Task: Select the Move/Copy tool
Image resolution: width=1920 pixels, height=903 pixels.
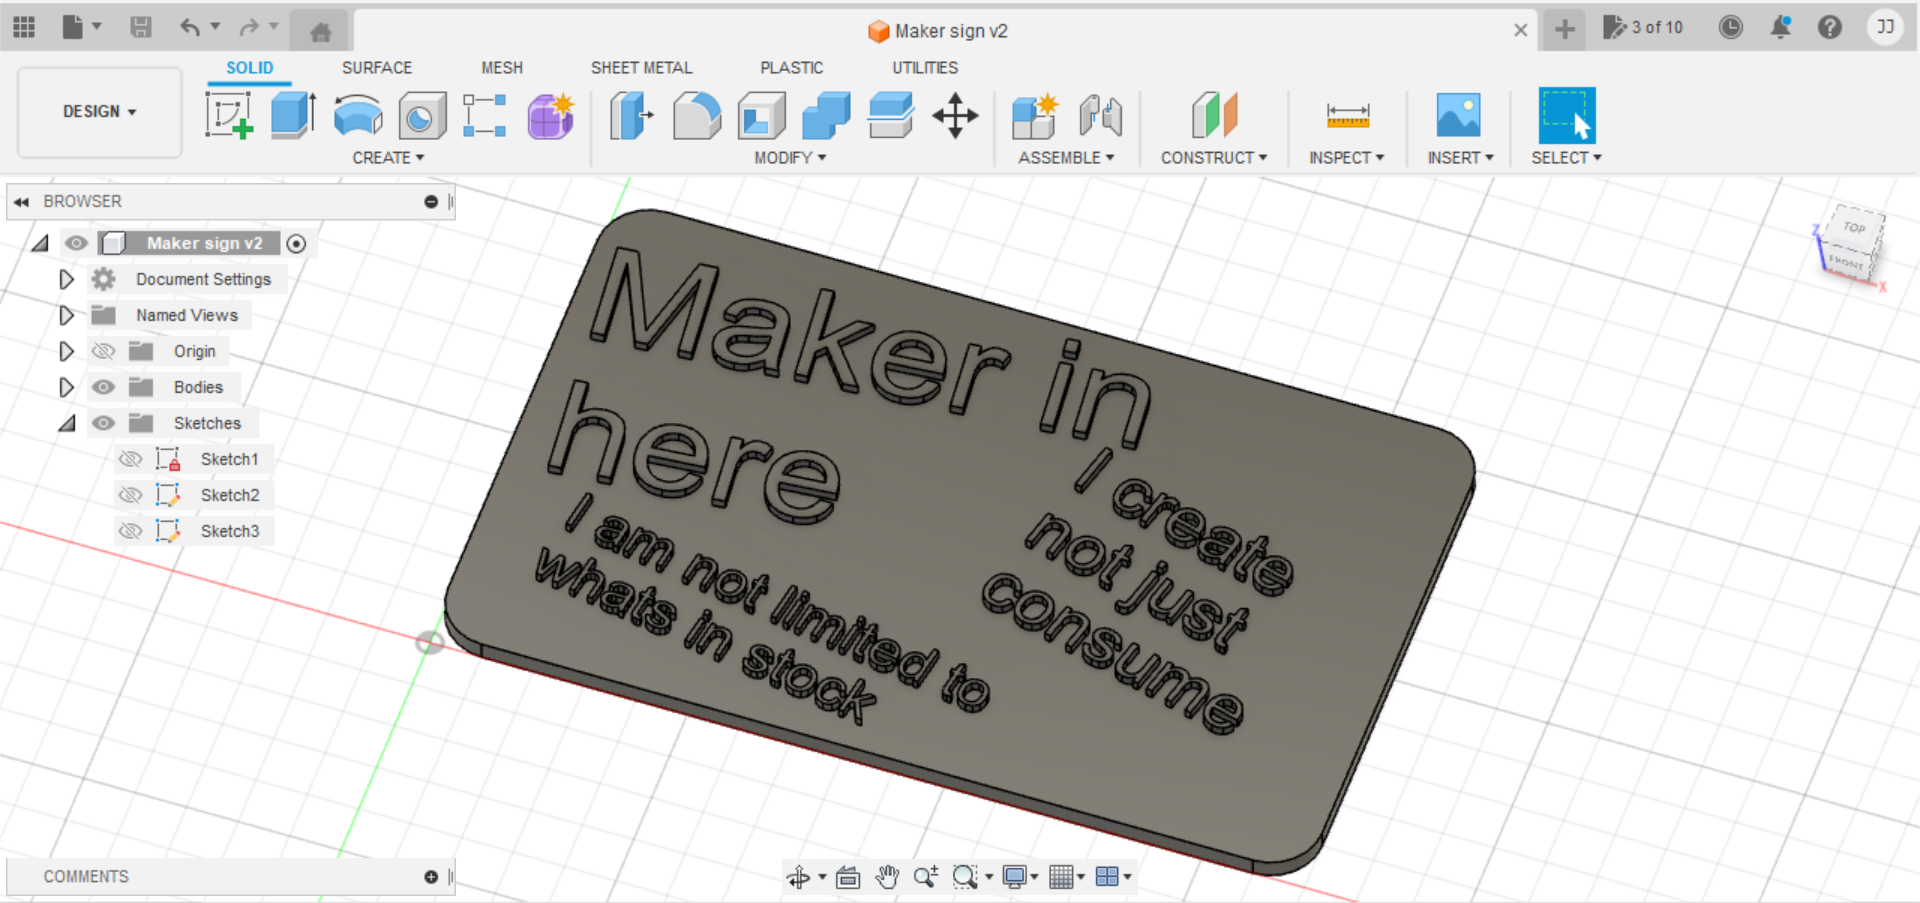Action: tap(956, 115)
